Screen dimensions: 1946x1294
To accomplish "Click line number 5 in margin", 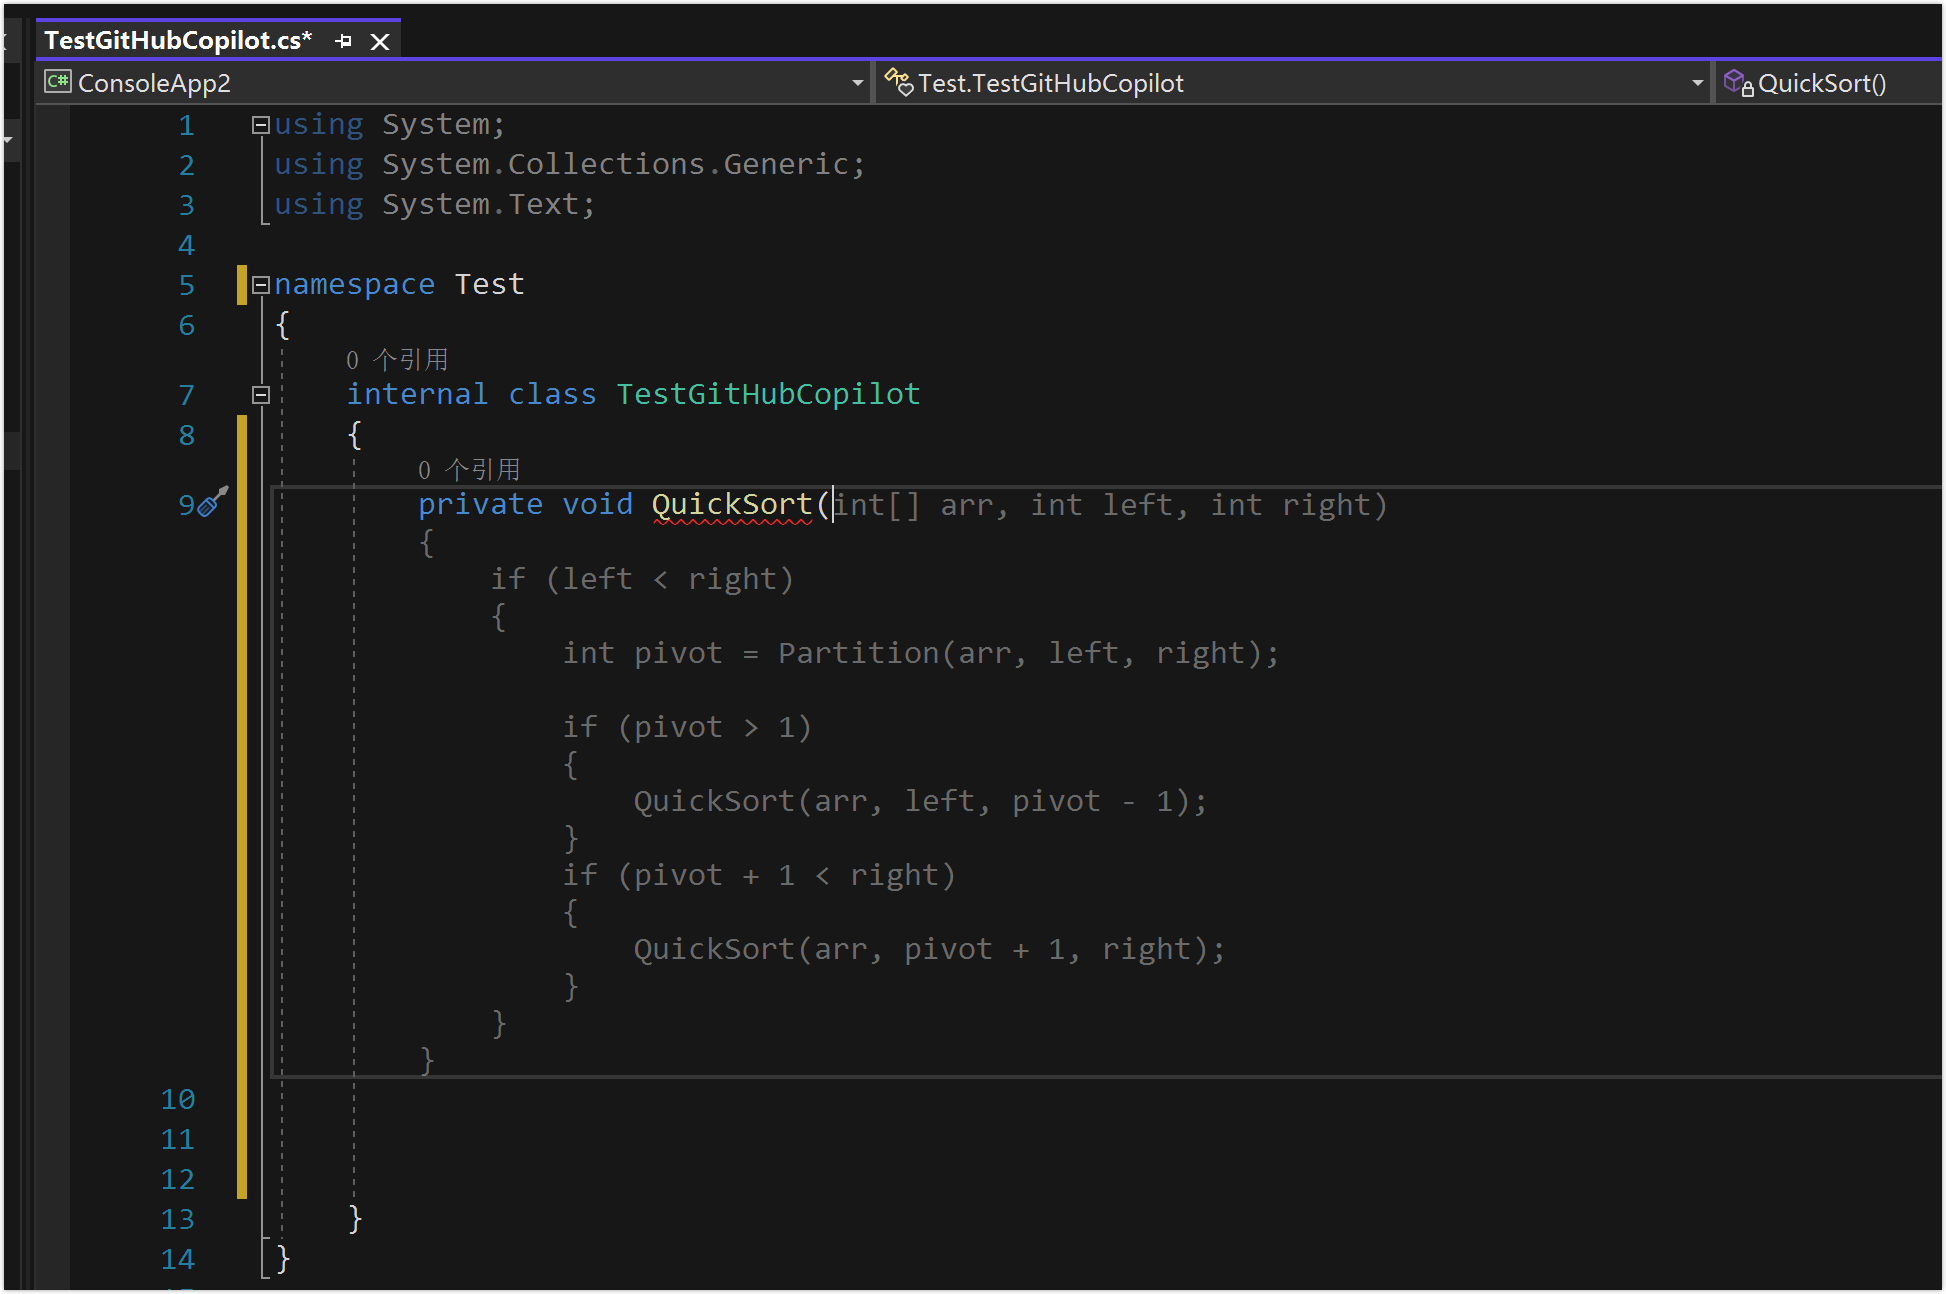I will 186,285.
